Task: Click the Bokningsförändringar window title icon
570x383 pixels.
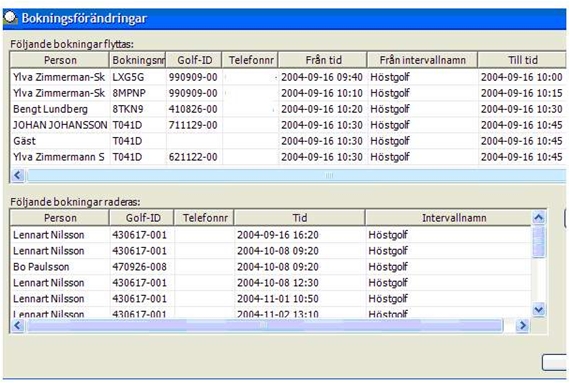Action: coord(10,18)
